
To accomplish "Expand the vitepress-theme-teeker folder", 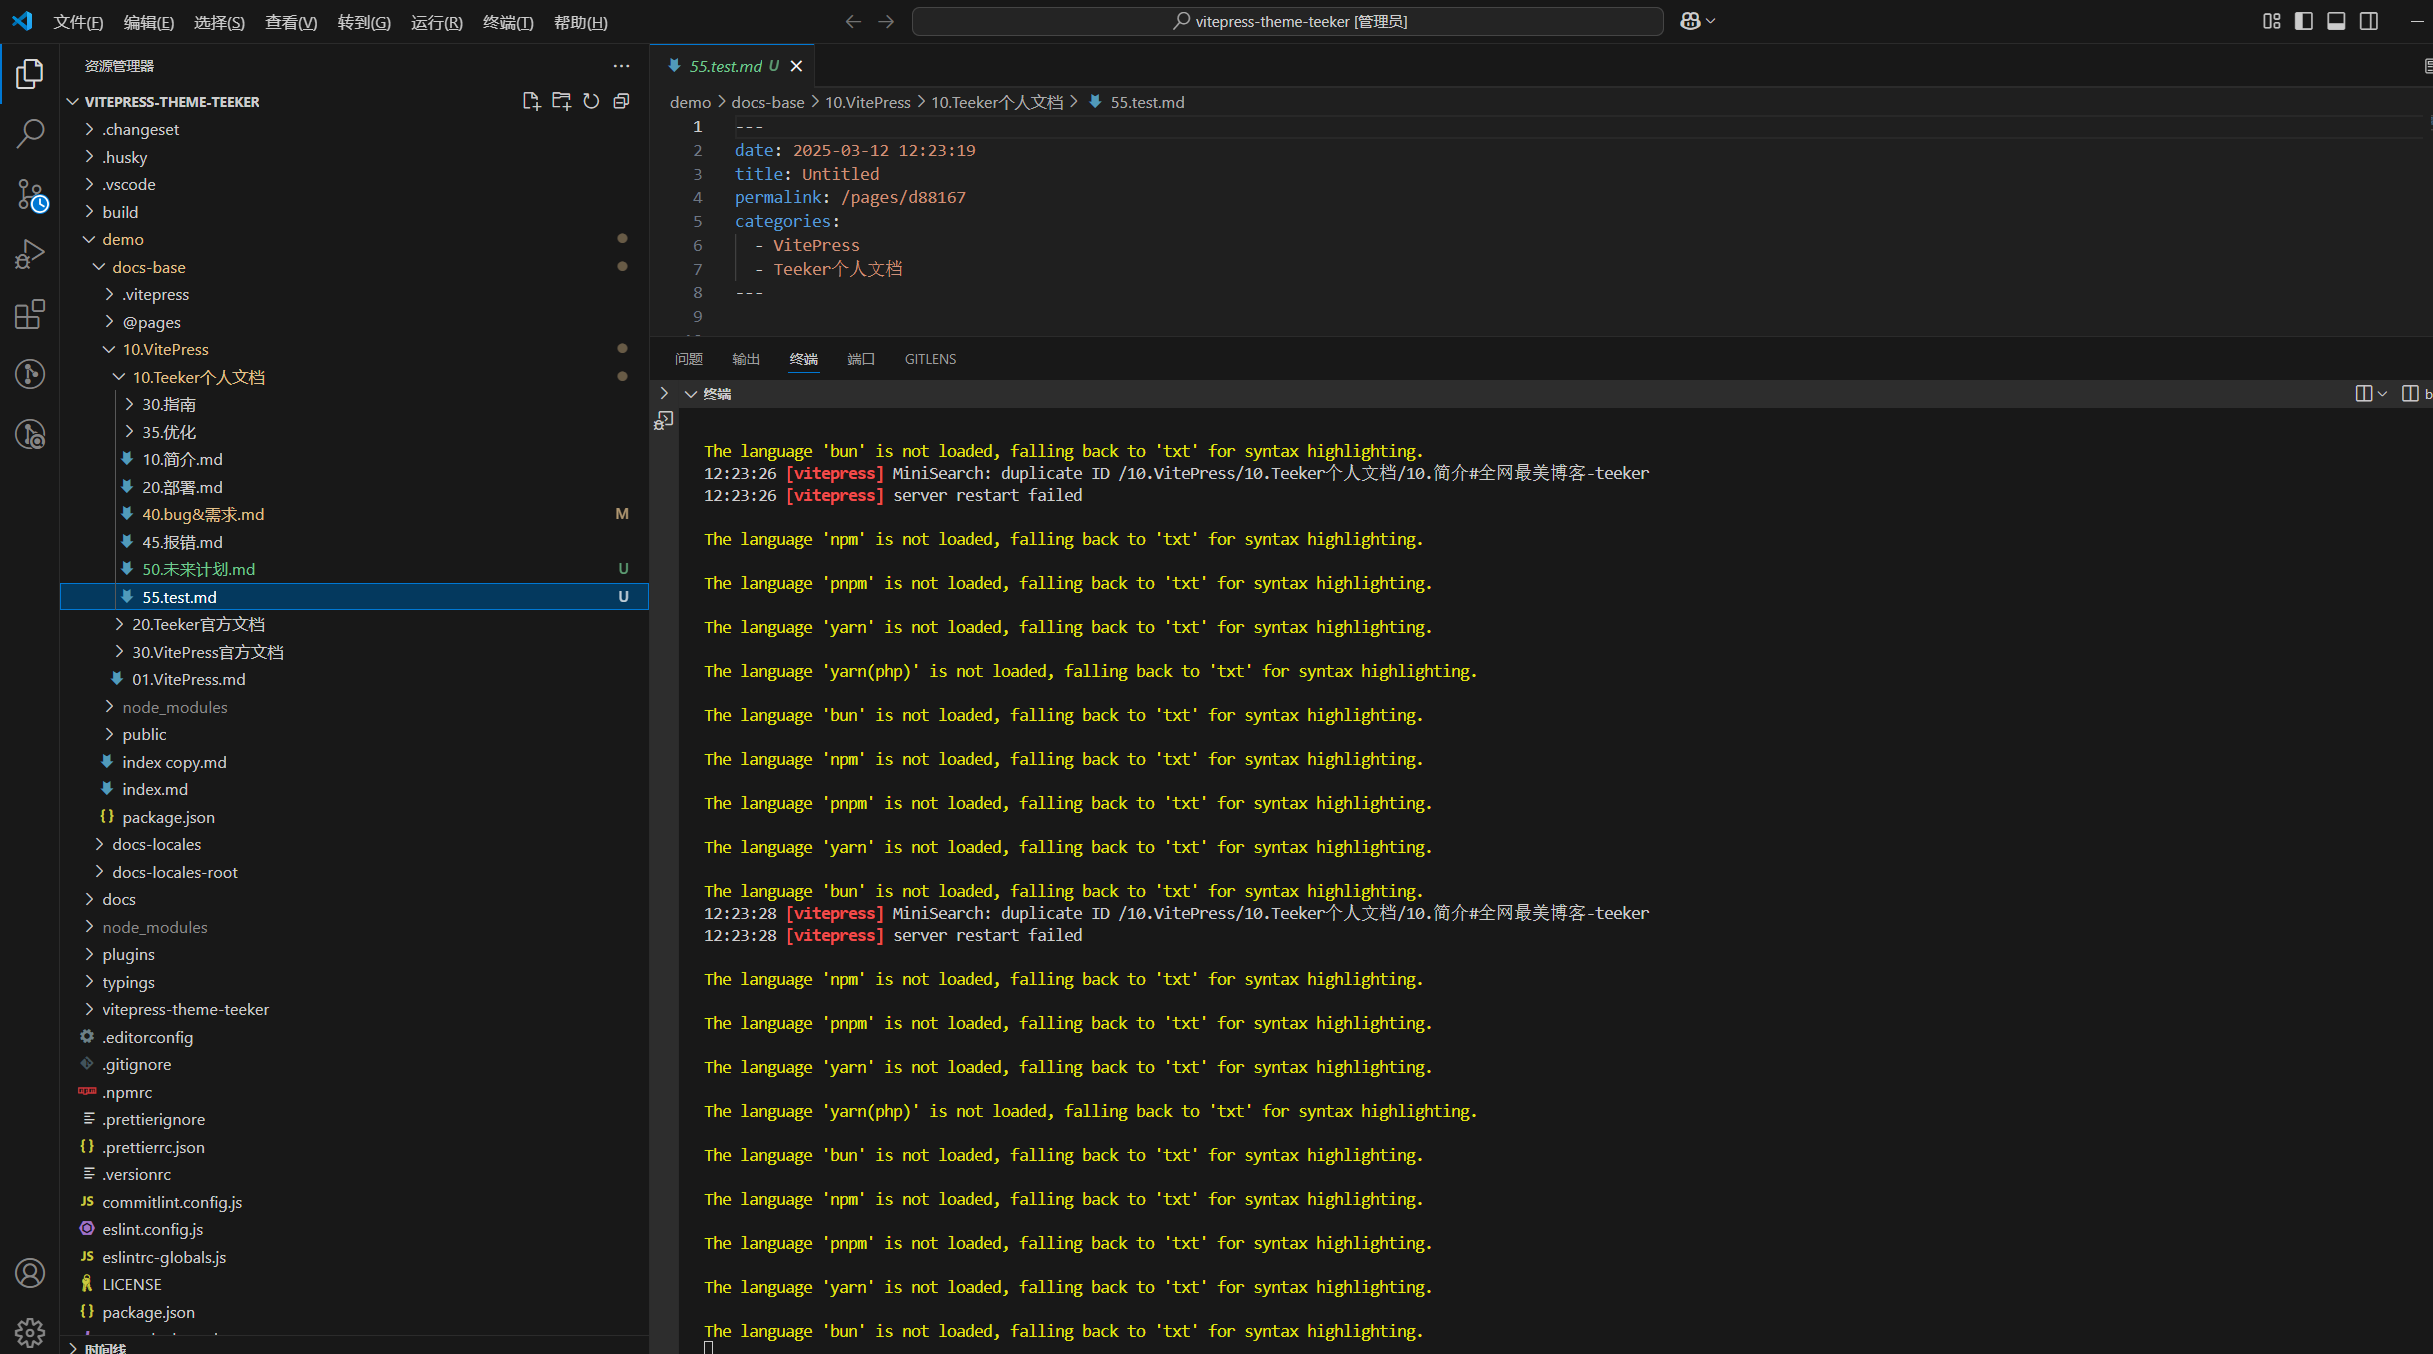I will (x=90, y=1009).
